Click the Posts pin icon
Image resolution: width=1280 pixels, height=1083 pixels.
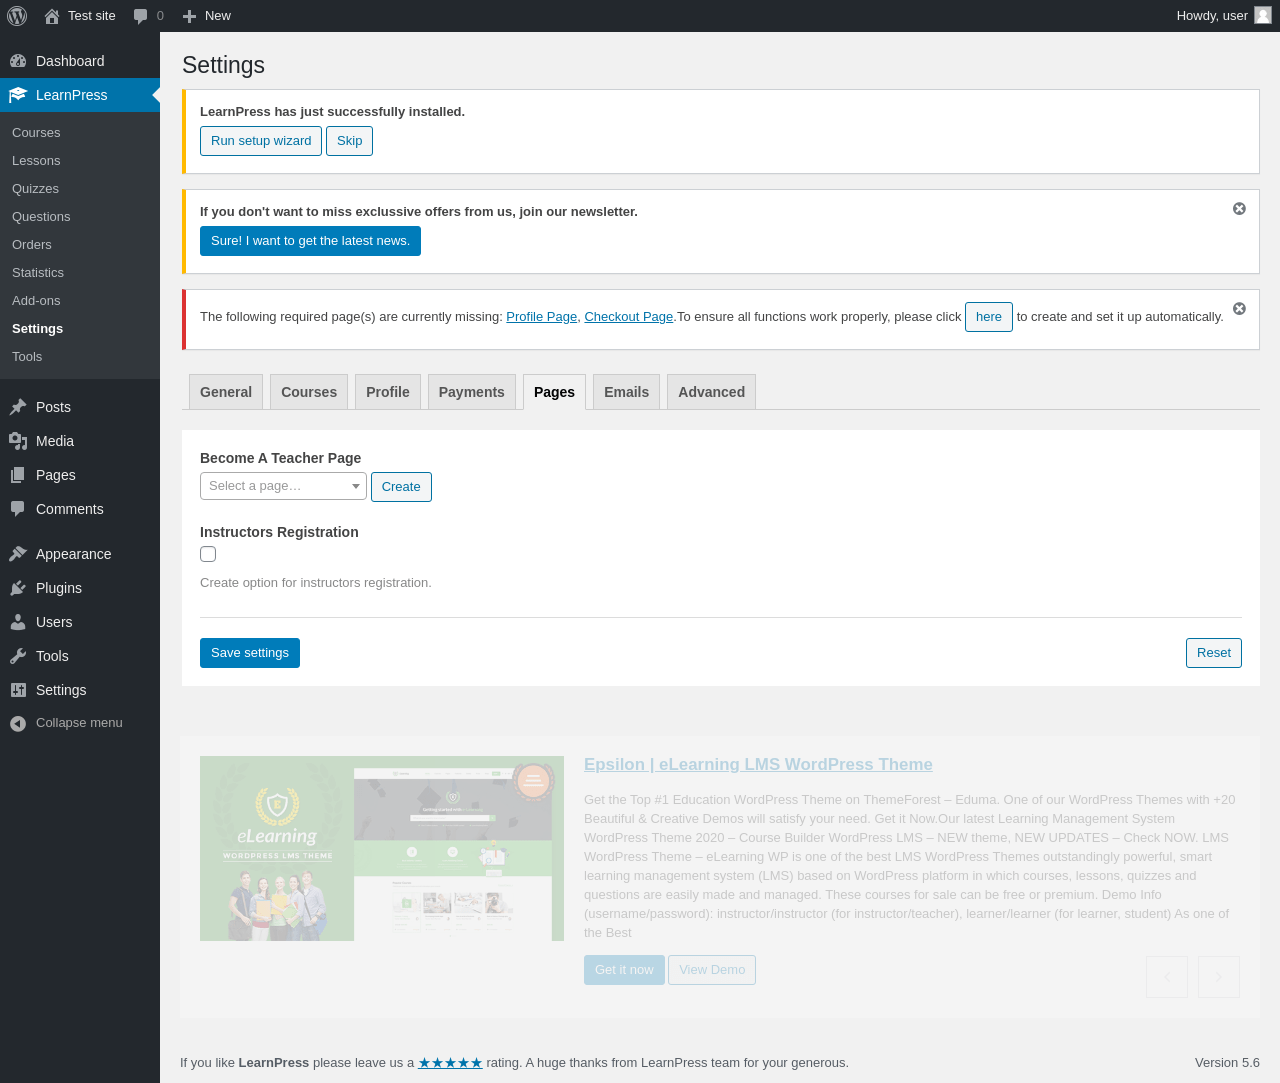[18, 407]
